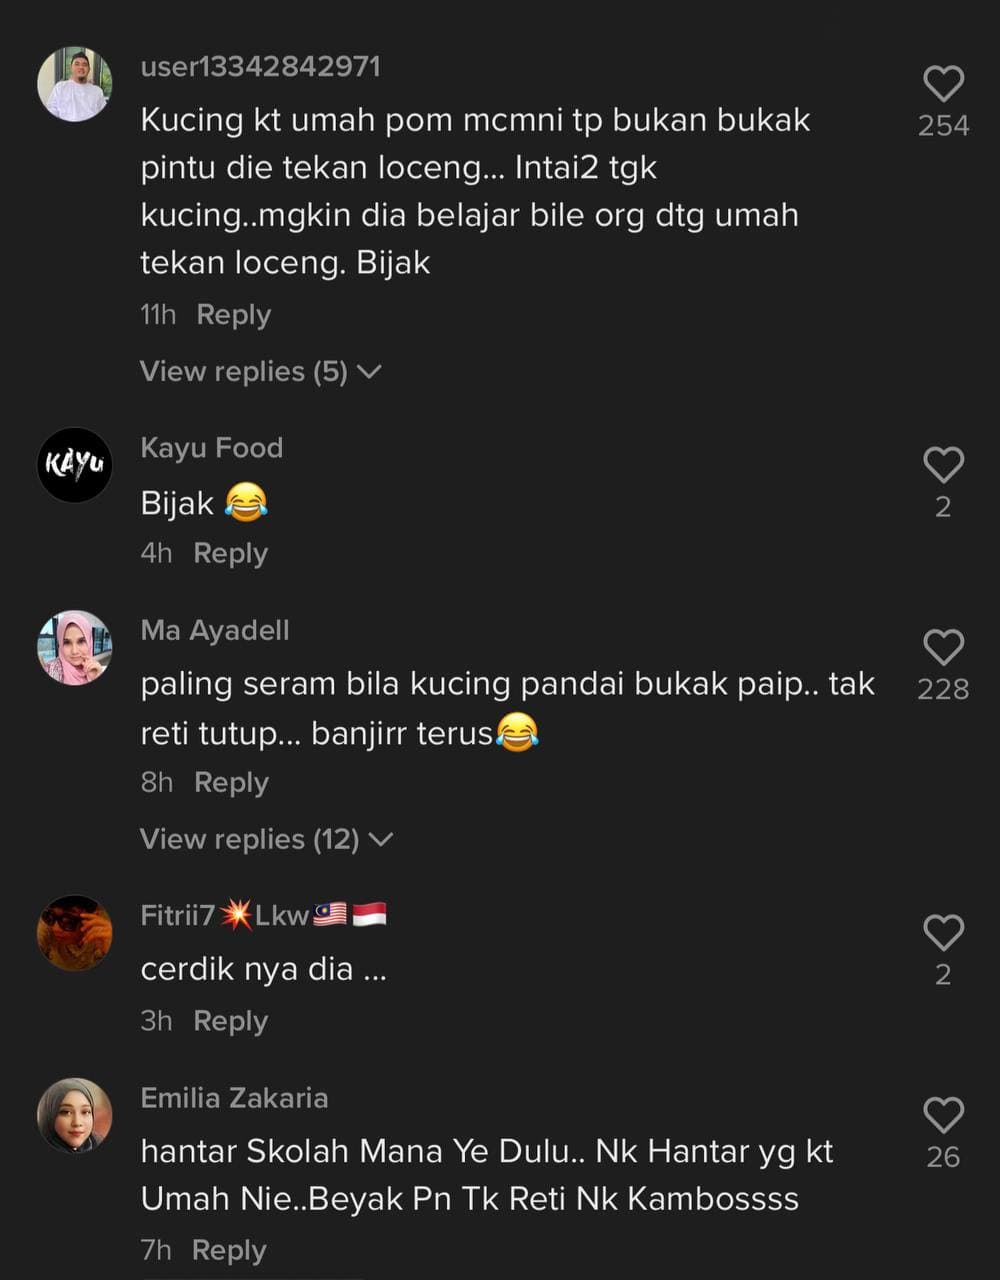Tap the heart next to Fitrii7's comment
Image resolution: width=1000 pixels, height=1280 pixels.
[x=943, y=933]
